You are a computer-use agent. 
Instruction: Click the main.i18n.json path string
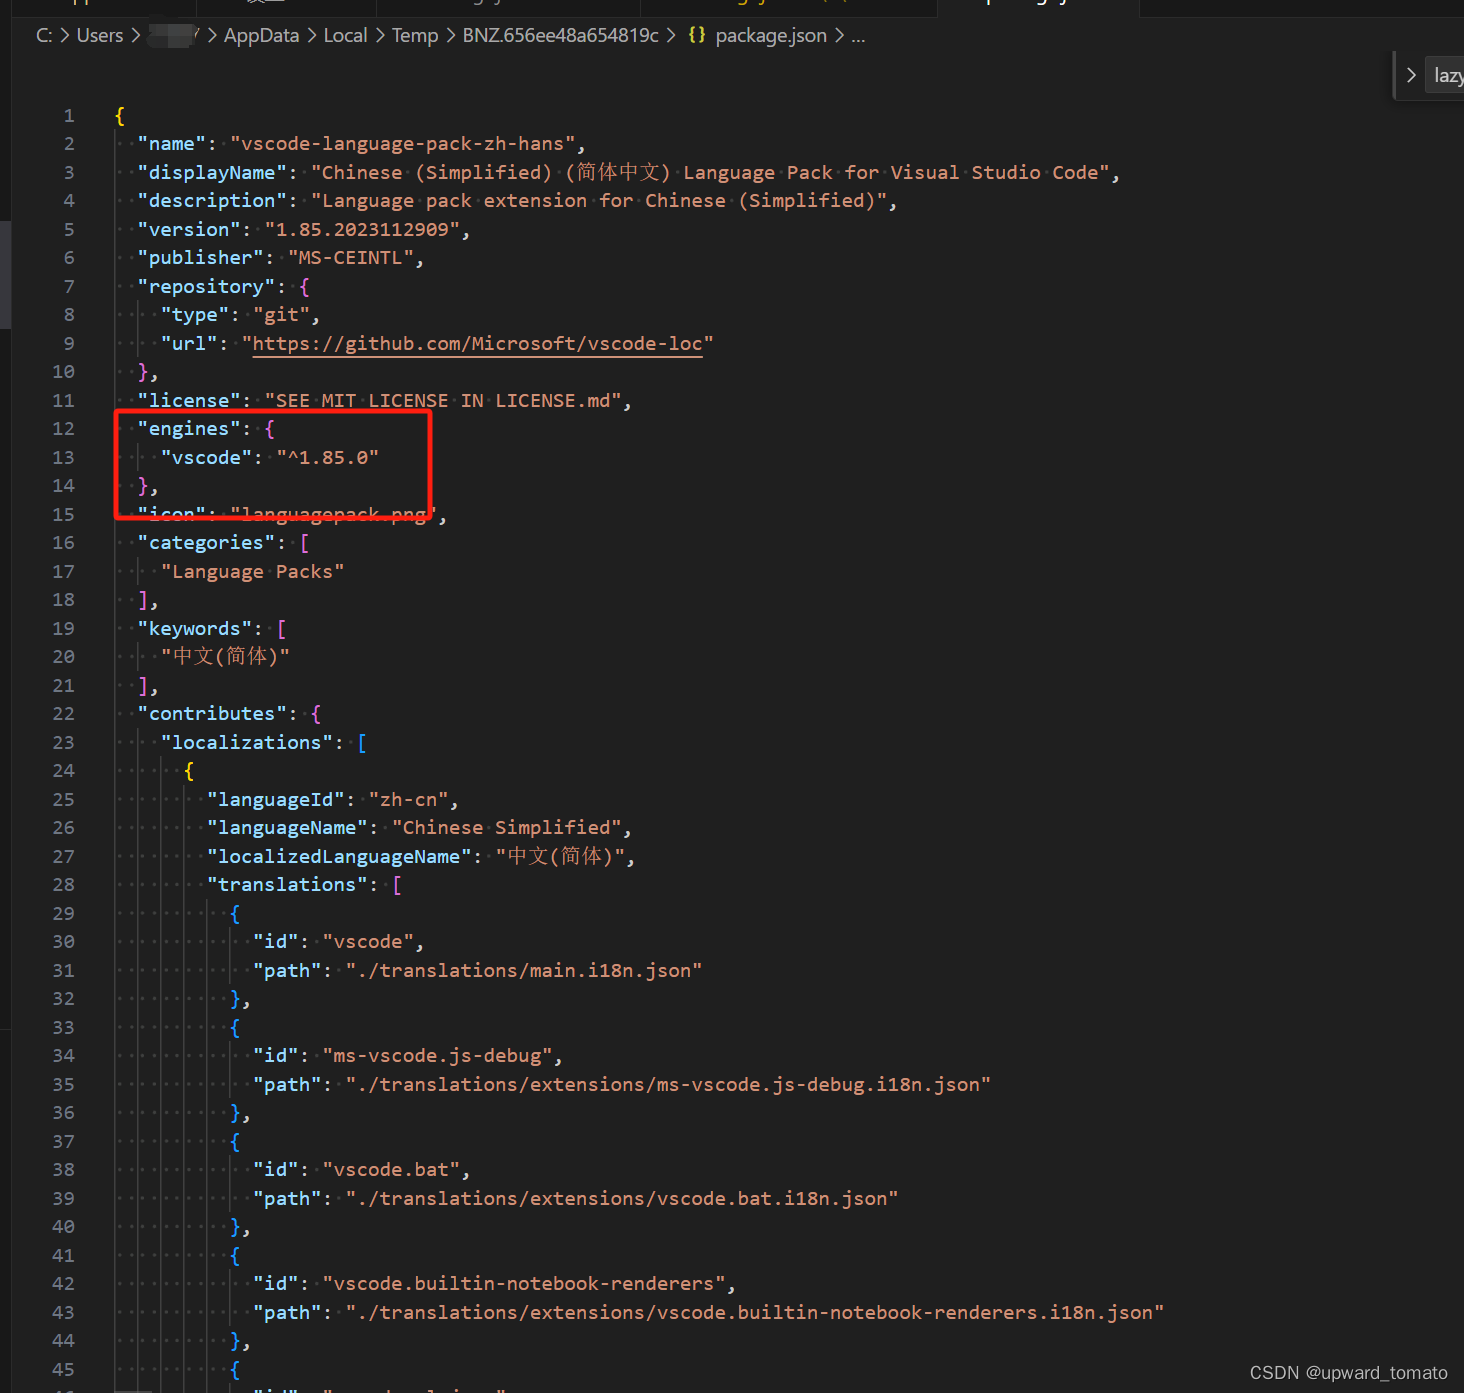point(524,970)
